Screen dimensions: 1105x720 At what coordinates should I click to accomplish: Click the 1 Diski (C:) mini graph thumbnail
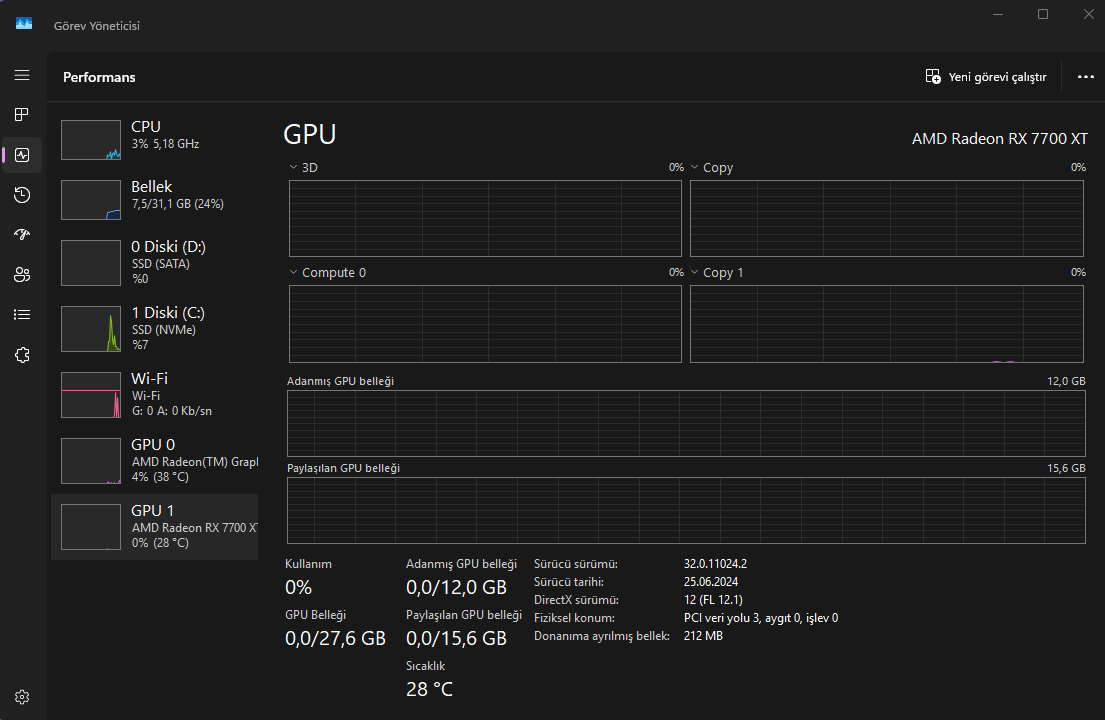coord(91,329)
